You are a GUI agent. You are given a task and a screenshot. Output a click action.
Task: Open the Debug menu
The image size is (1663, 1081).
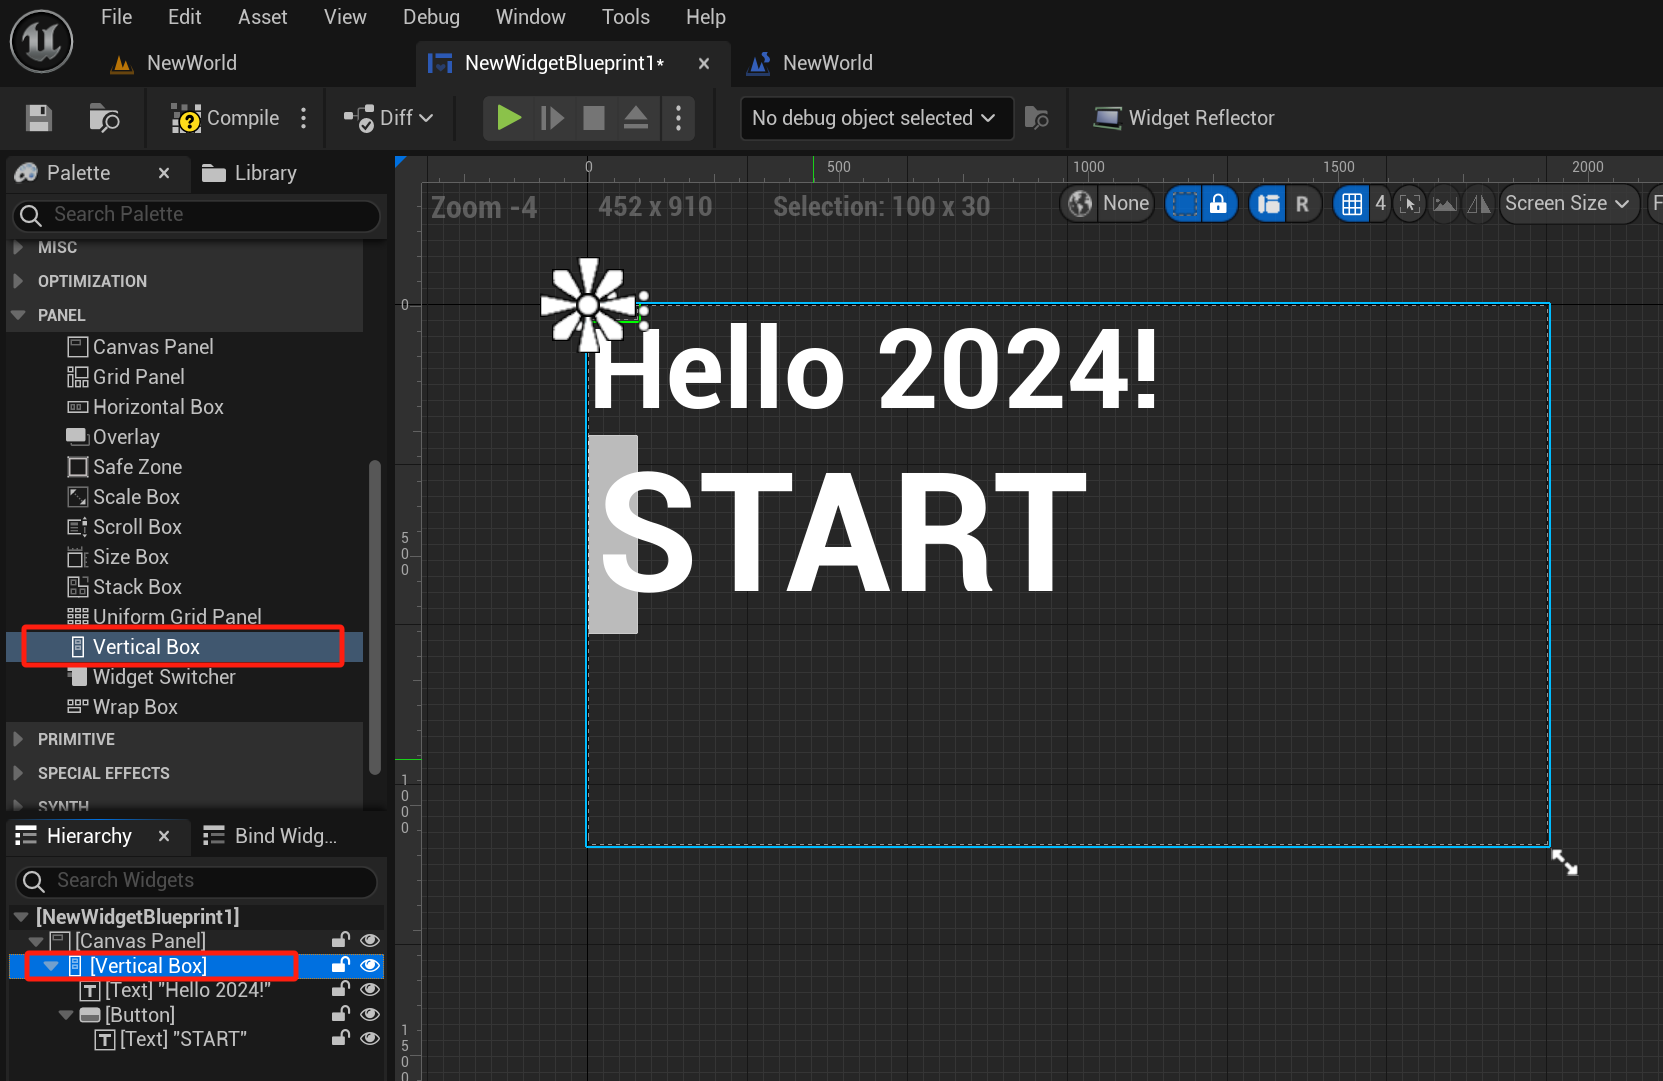(431, 17)
